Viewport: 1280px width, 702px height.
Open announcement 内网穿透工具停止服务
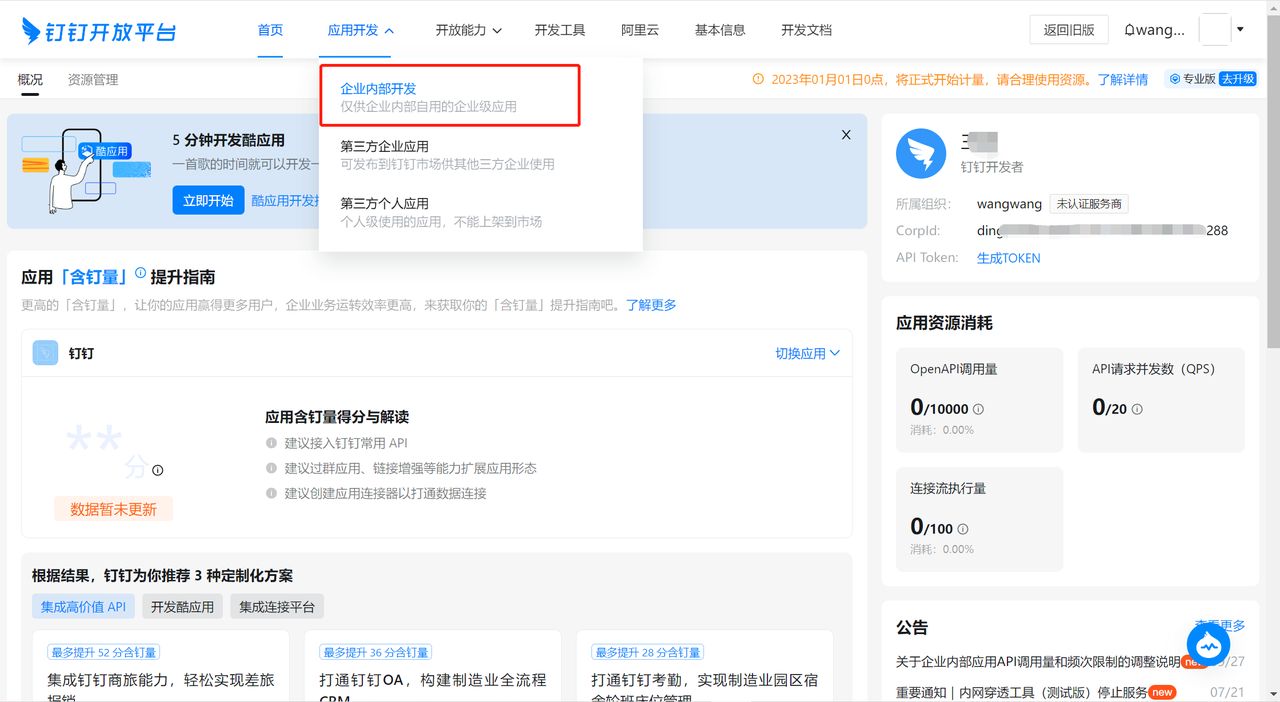1022,691
